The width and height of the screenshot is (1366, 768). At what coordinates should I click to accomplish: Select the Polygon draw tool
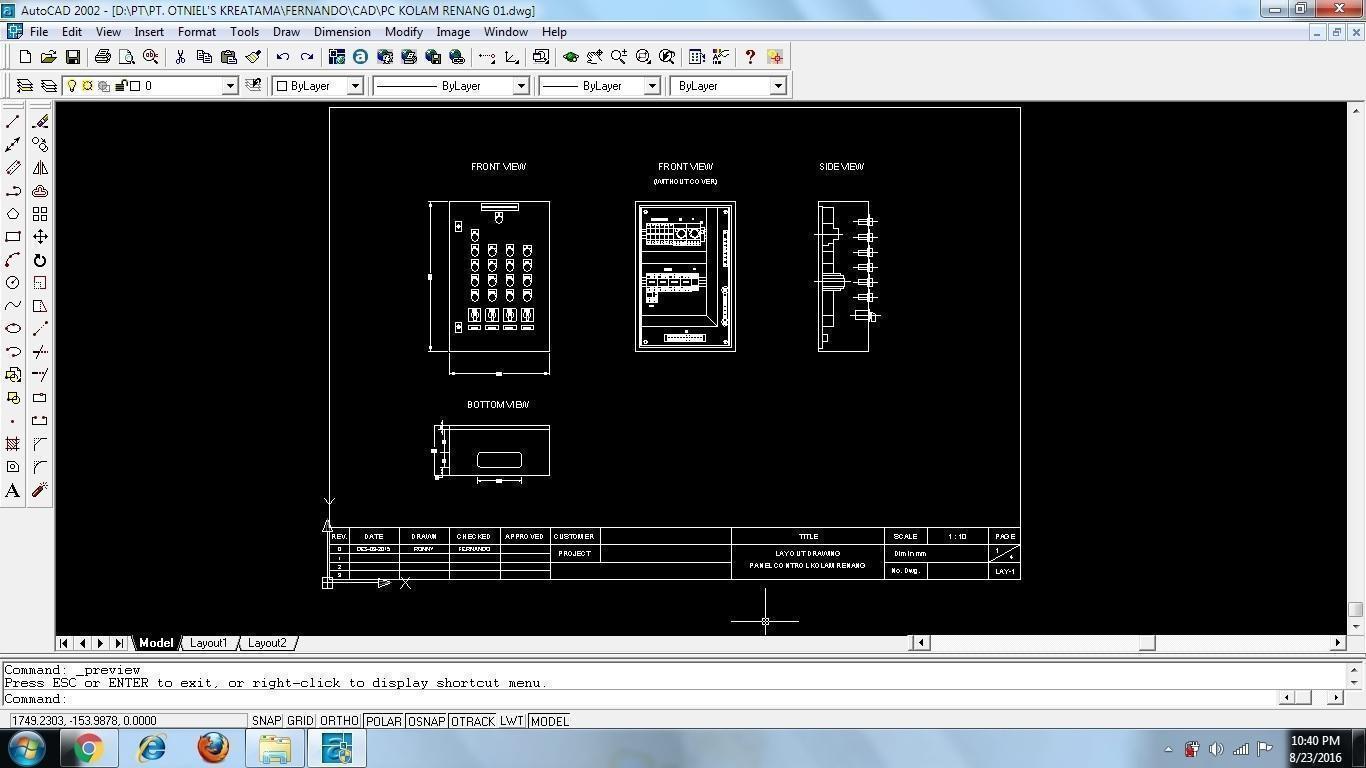click(12, 213)
